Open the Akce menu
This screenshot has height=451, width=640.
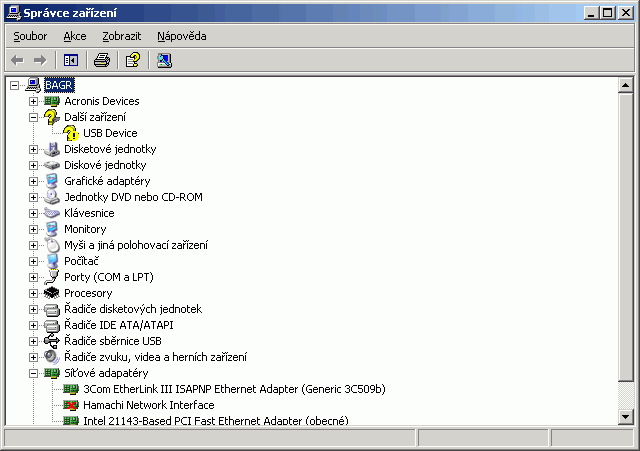(x=75, y=36)
